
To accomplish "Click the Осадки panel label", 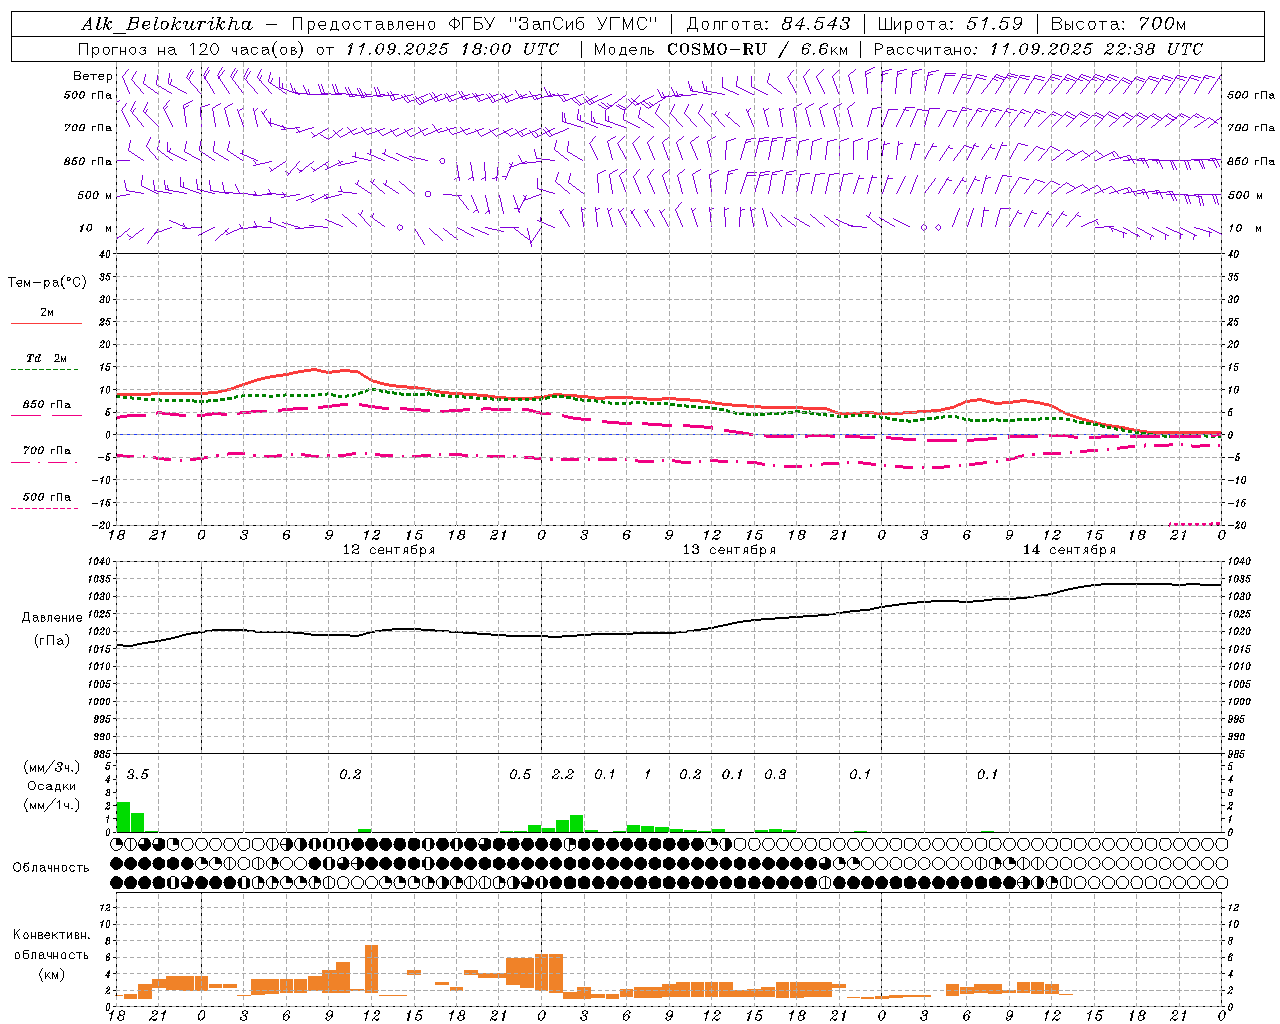I will 51,786.
